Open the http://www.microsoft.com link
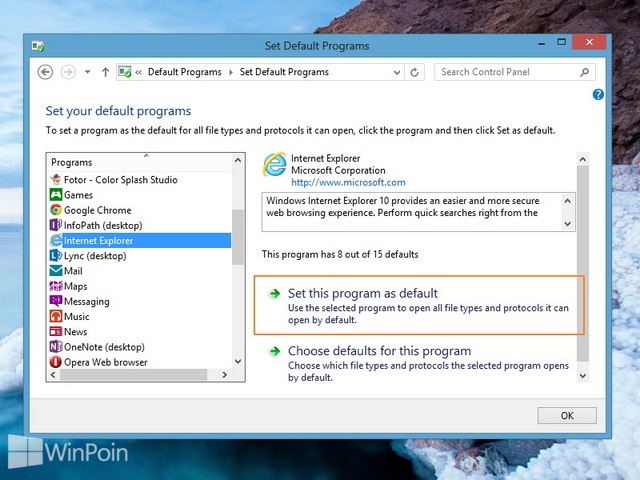This screenshot has height=480, width=640. click(x=348, y=182)
